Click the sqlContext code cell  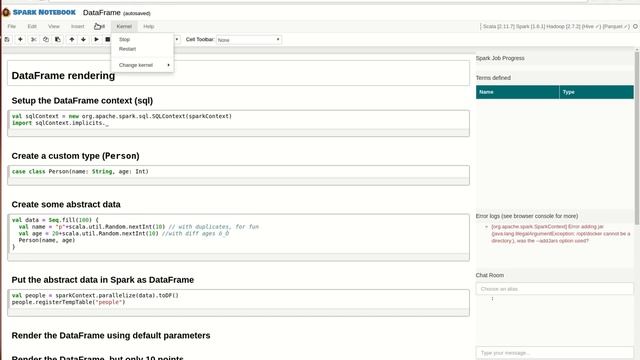pos(238,123)
